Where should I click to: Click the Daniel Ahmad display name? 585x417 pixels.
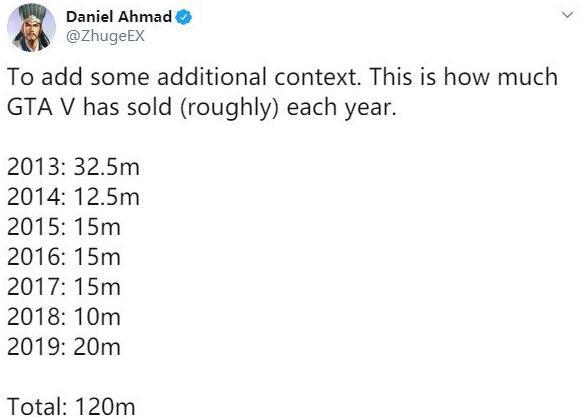(x=119, y=17)
